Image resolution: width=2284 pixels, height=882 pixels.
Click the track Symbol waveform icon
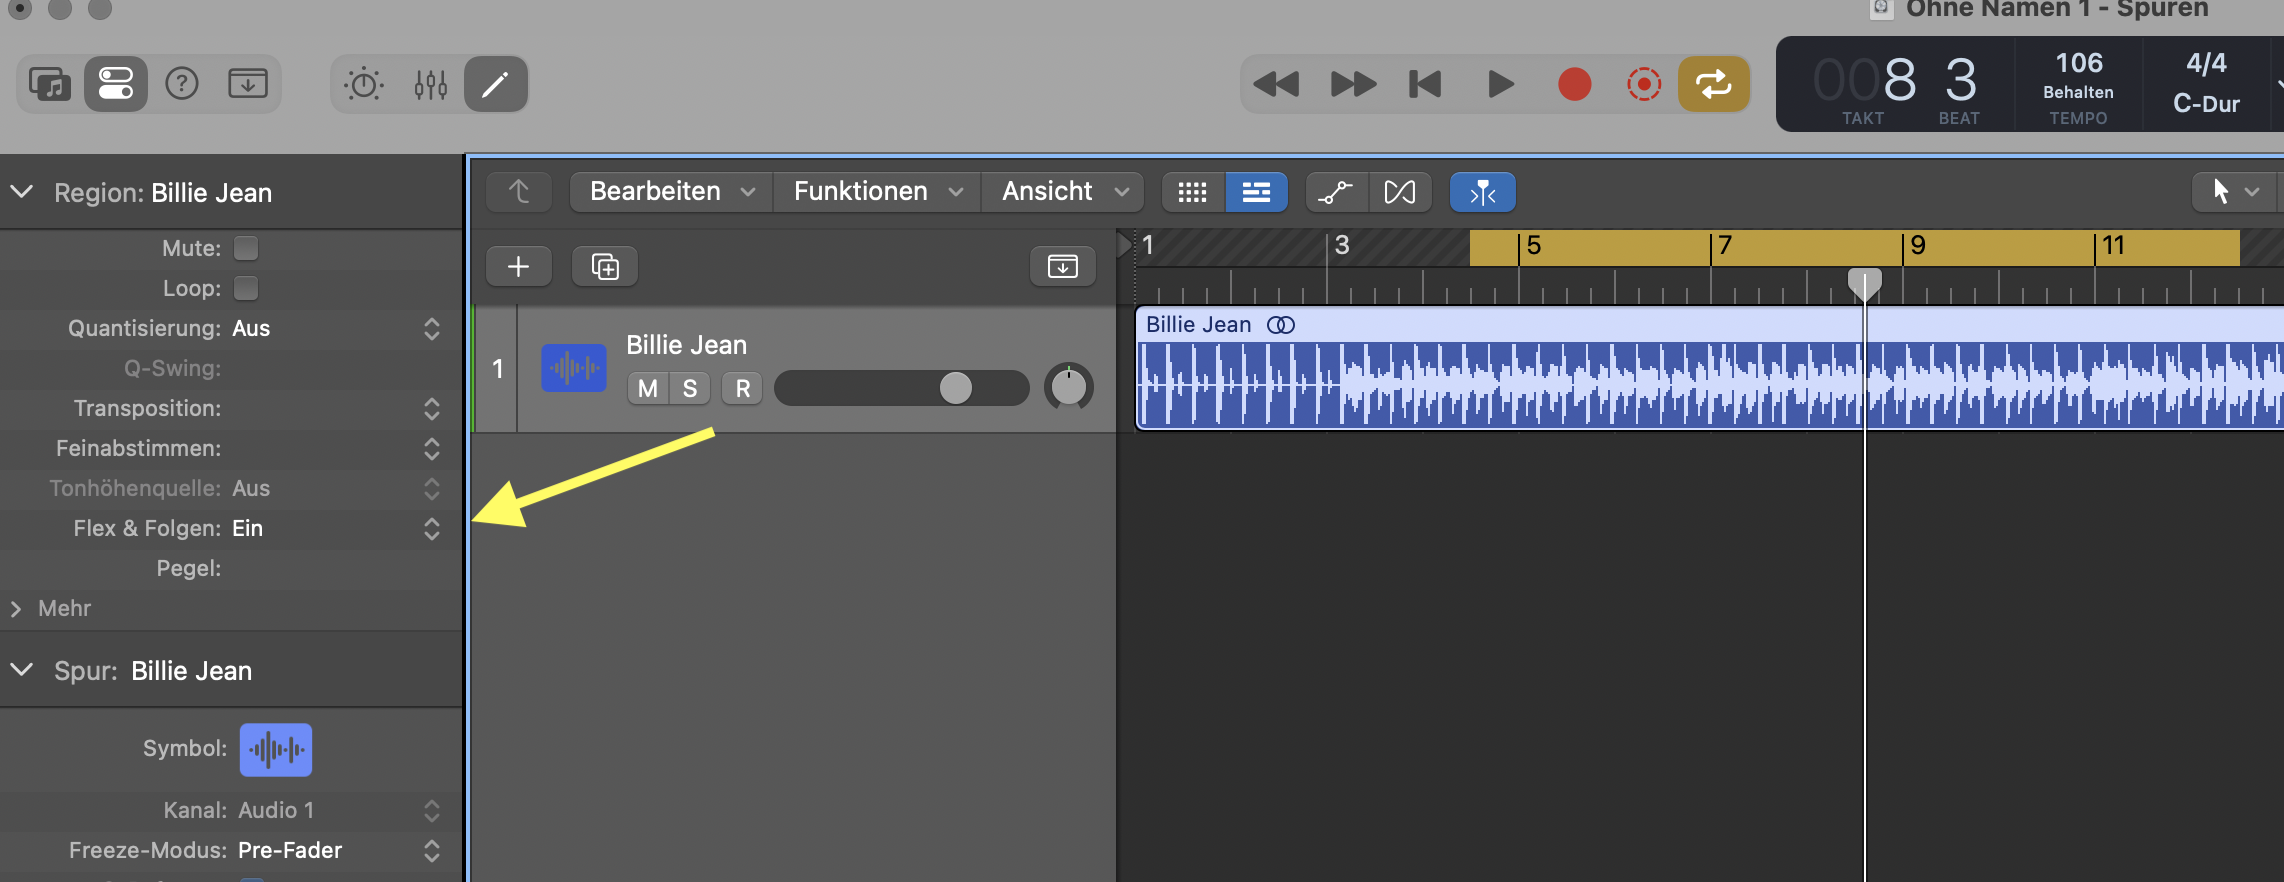tap(276, 750)
